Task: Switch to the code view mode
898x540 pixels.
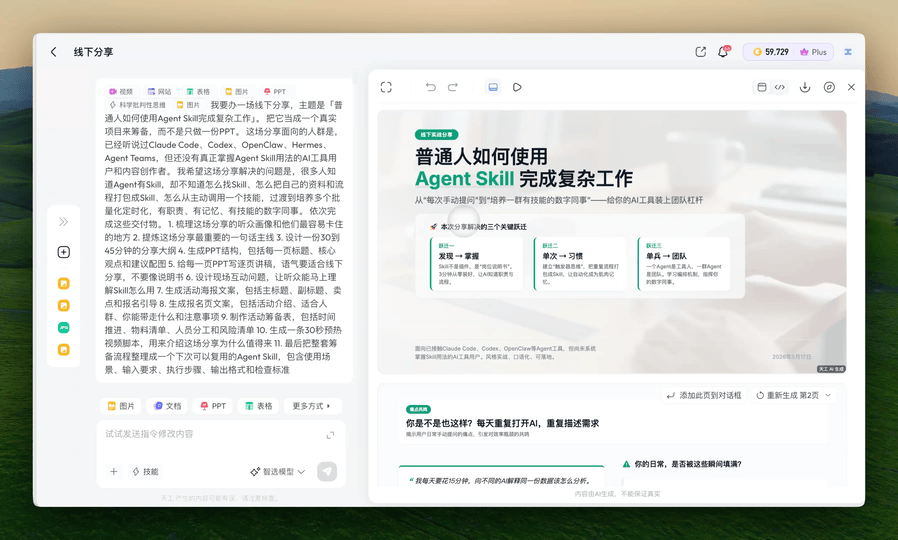Action: [x=779, y=87]
